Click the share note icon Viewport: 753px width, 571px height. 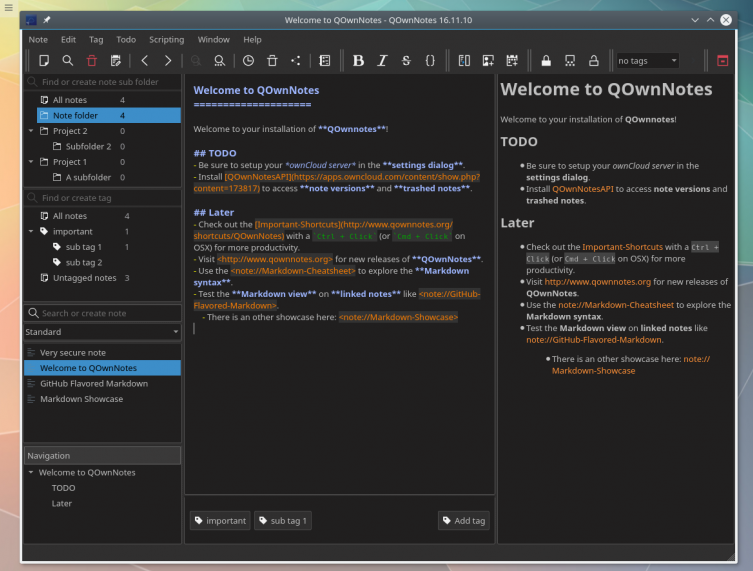click(296, 61)
